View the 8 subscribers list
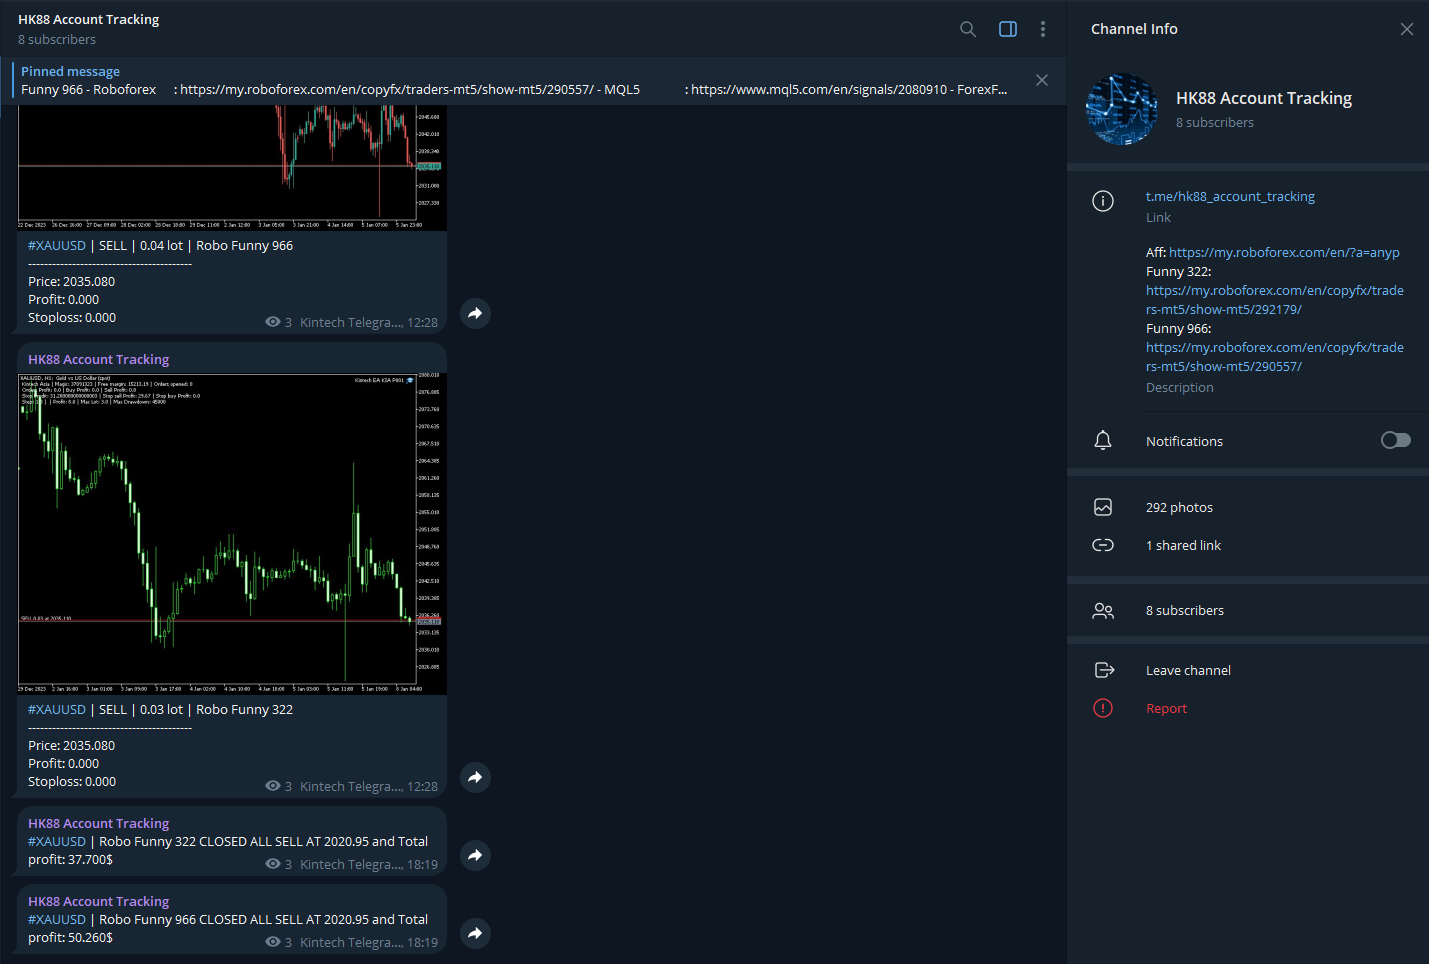This screenshot has height=964, width=1429. 1184,610
